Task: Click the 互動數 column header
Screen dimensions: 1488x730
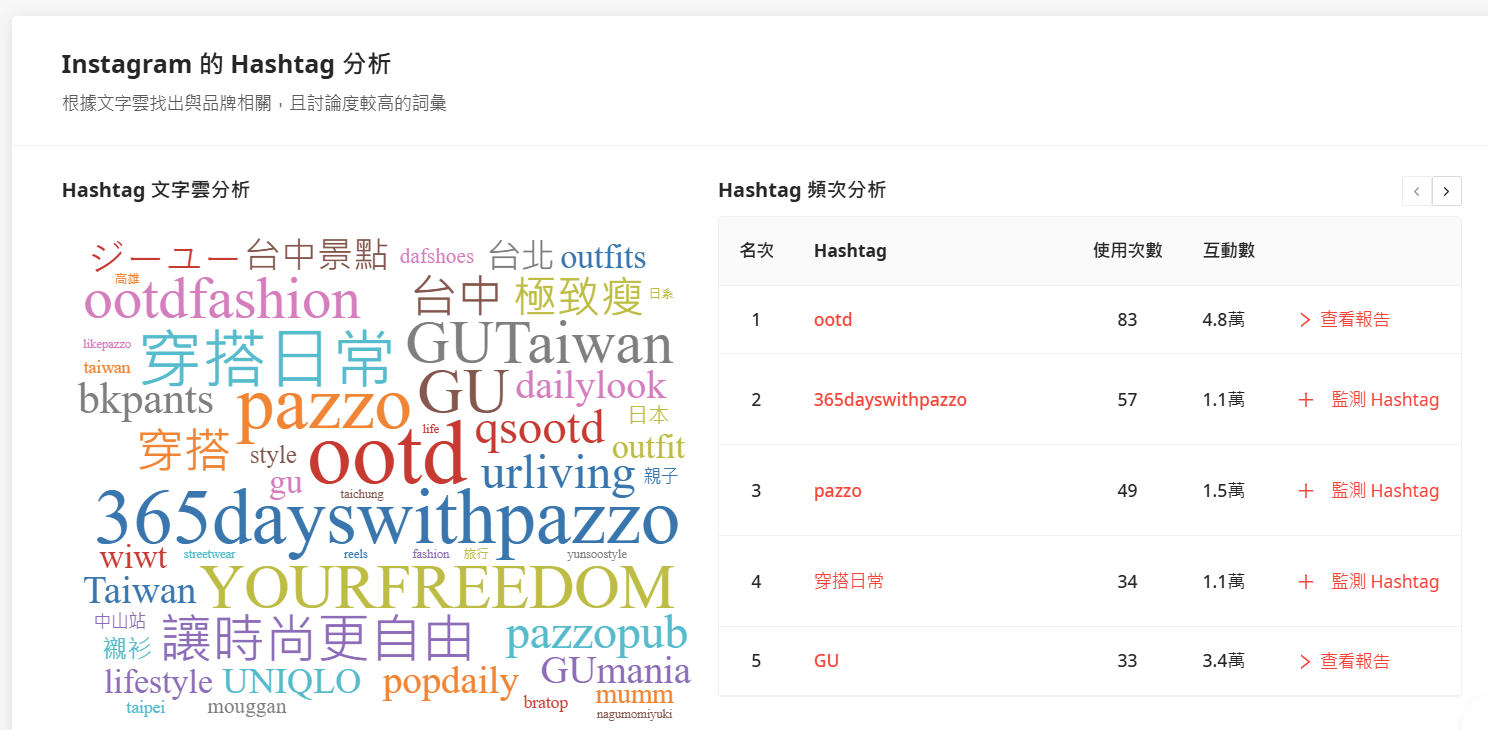Action: [x=1229, y=250]
